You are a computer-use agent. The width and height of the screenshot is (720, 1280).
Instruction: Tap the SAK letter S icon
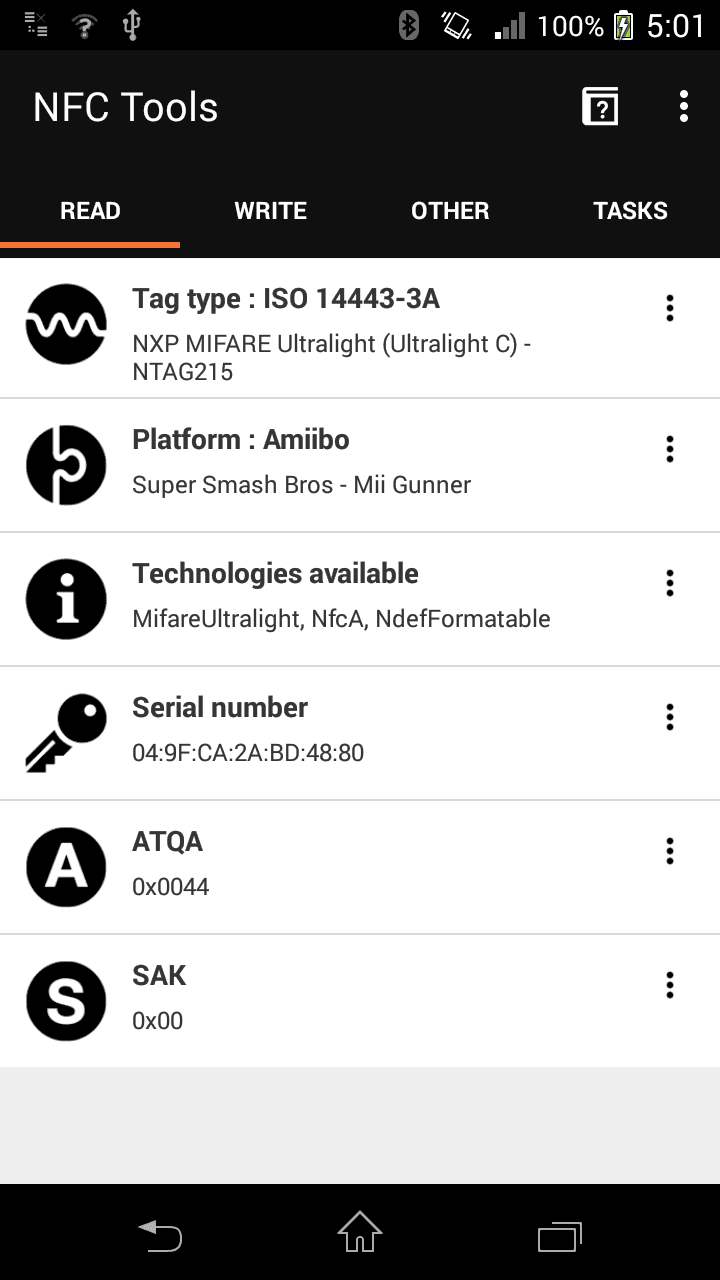click(66, 1001)
